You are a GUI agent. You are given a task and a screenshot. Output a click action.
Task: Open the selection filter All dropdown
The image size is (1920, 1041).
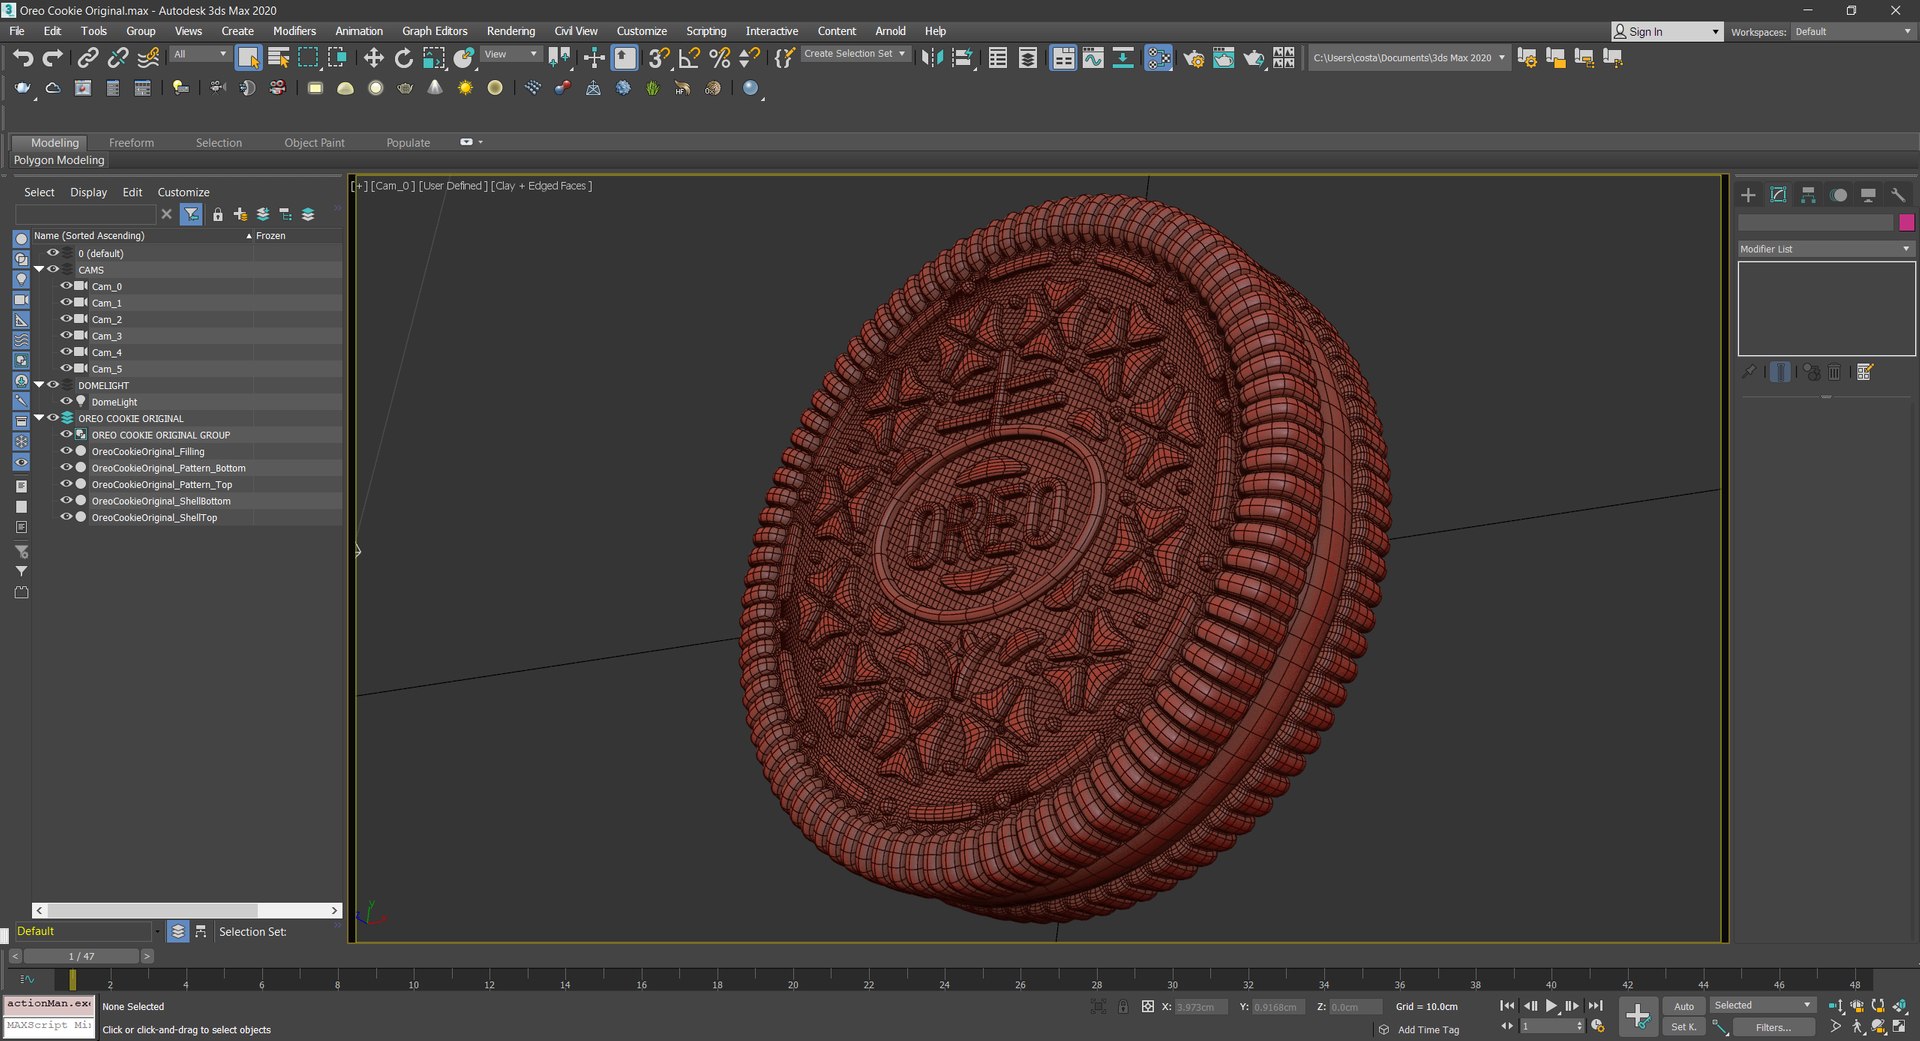(x=200, y=54)
